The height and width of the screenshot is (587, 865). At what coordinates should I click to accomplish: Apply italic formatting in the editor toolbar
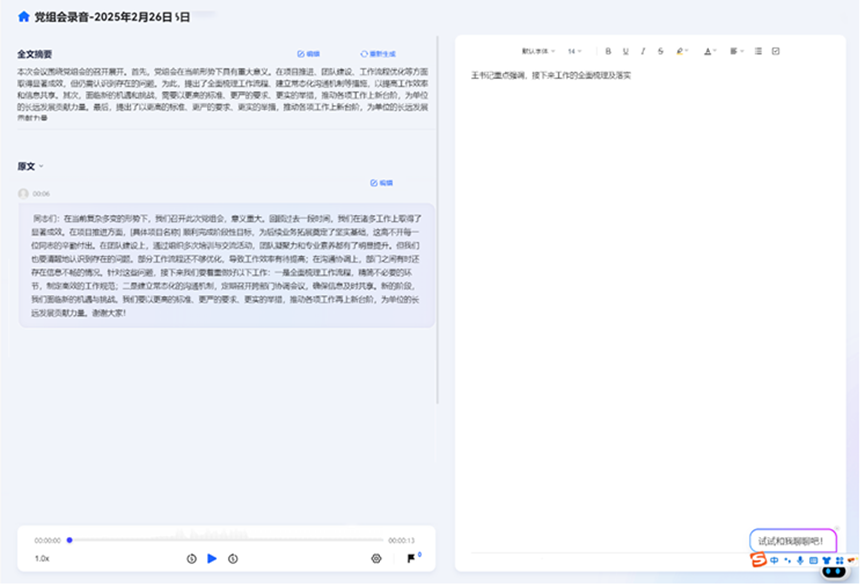click(x=643, y=52)
